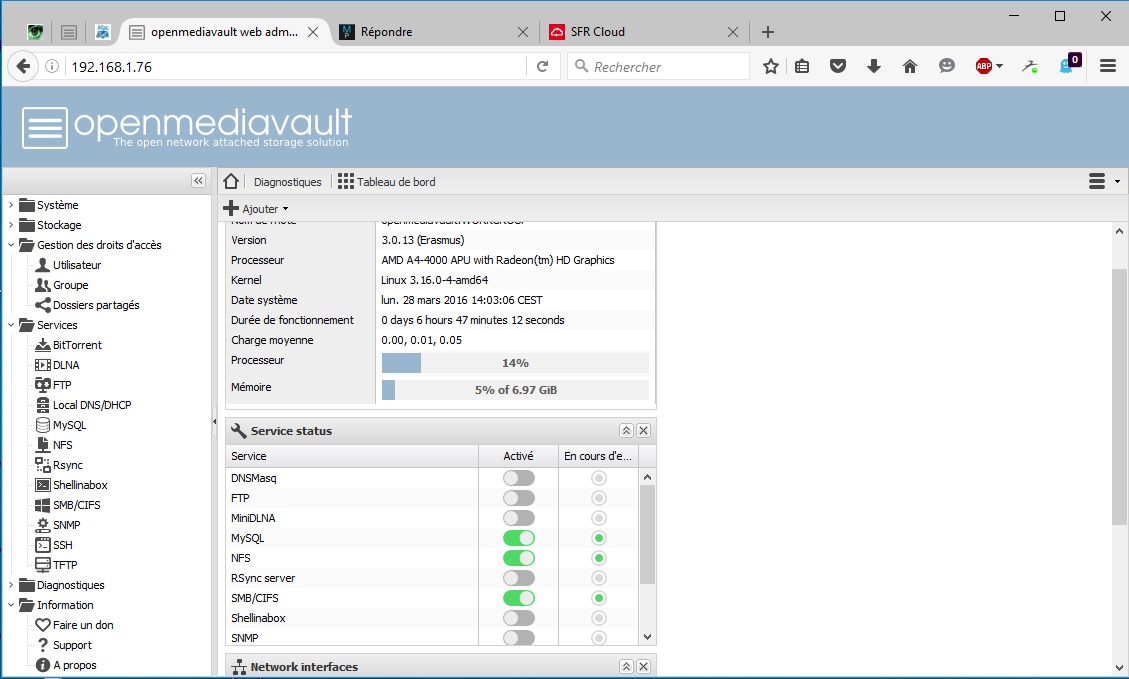Toggle FTP service enabled switch
This screenshot has width=1129, height=679.
click(518, 498)
